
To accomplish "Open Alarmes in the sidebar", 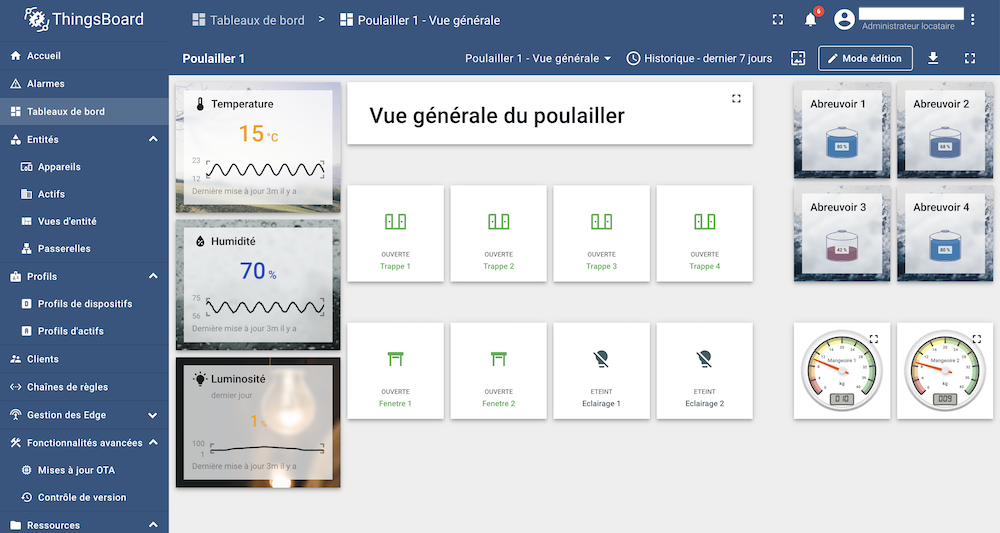I will click(x=46, y=84).
